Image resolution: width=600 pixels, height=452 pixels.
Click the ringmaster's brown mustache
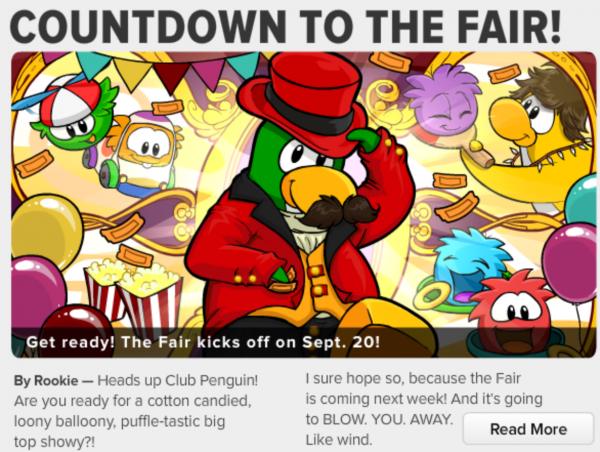338,211
